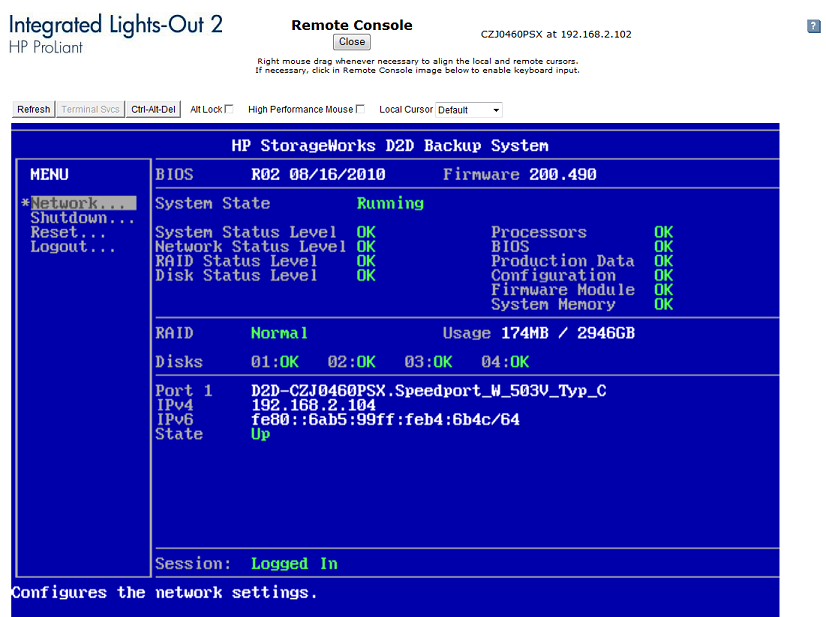Click the BIOS version R02 08/16/2010
This screenshot has width=826, height=617.
318,174
